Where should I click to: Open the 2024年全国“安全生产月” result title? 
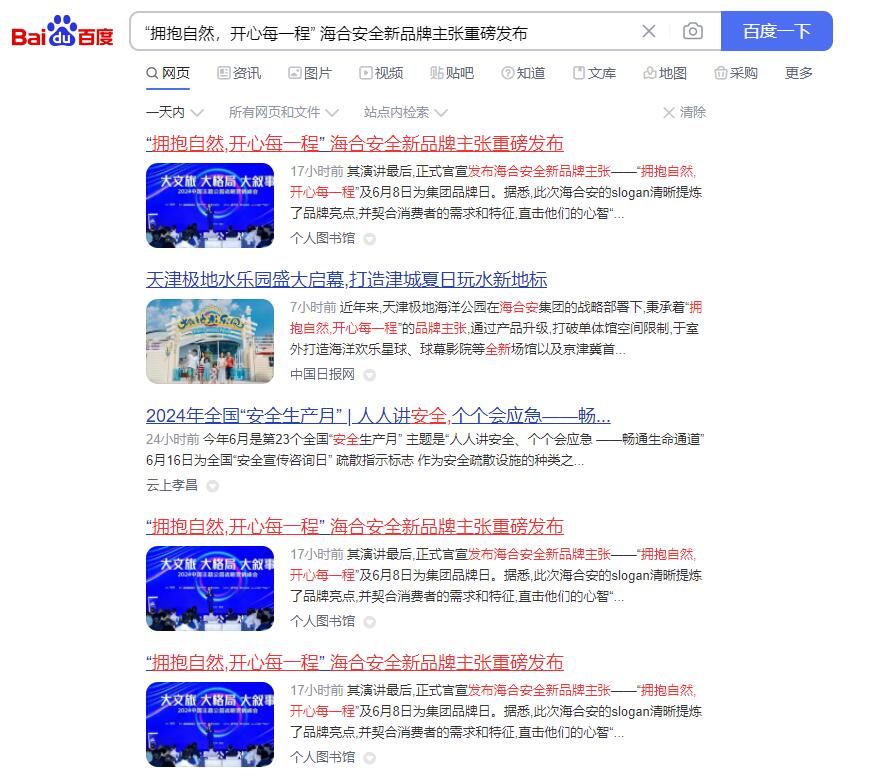[378, 415]
